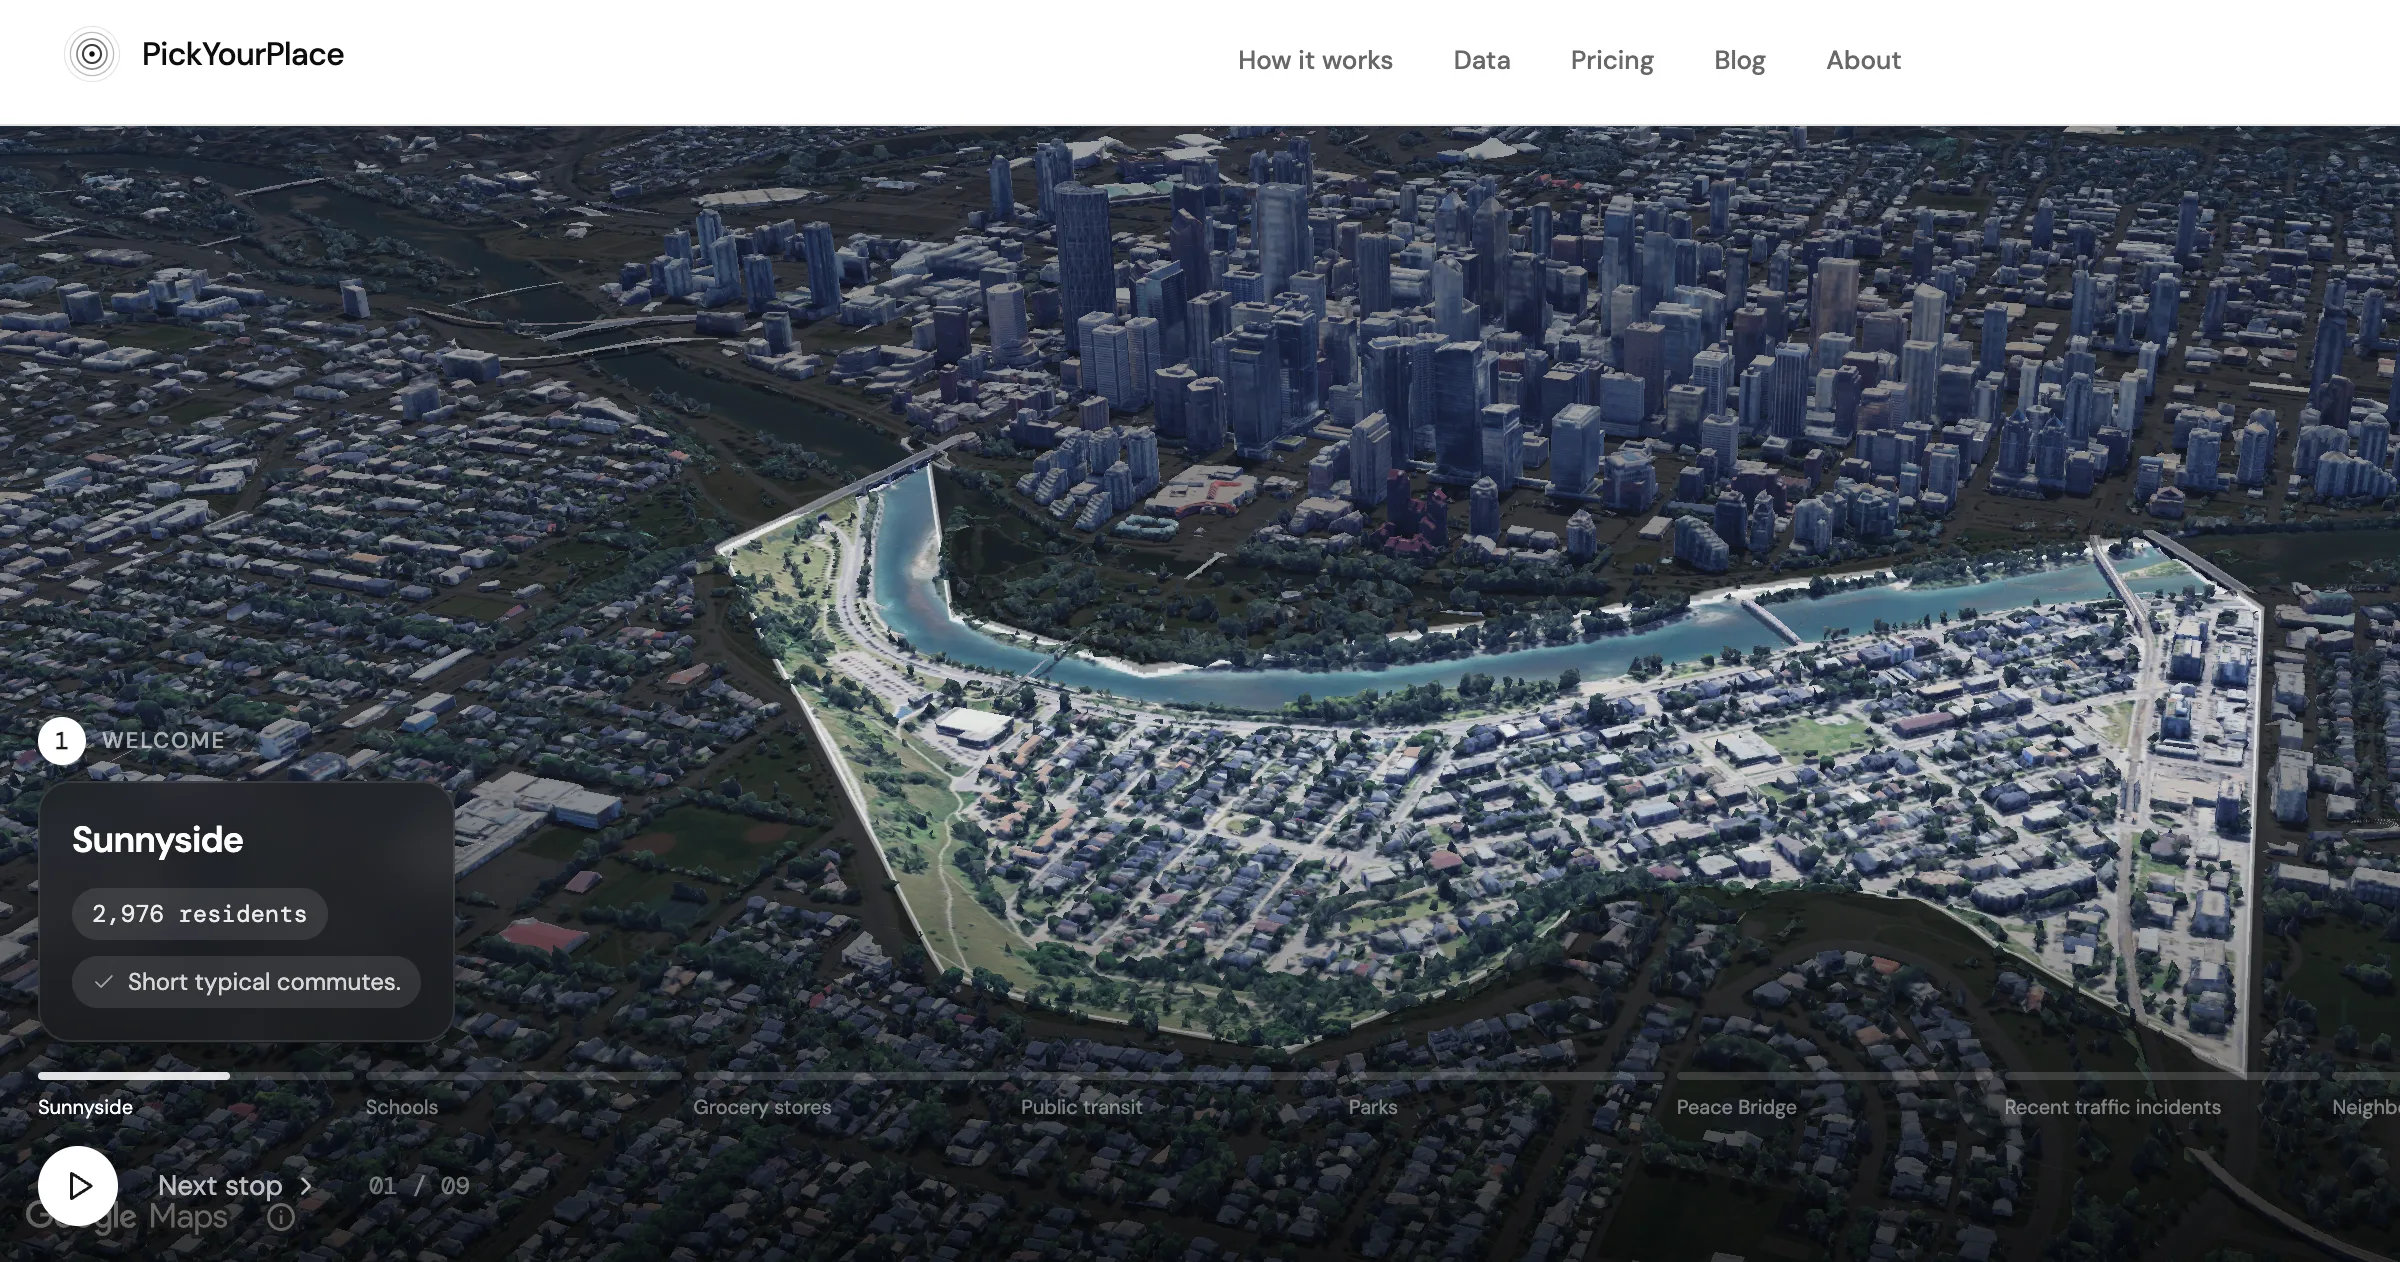Screen dimensions: 2400x1262
Task: Start the tour with the play button
Action: click(78, 1186)
